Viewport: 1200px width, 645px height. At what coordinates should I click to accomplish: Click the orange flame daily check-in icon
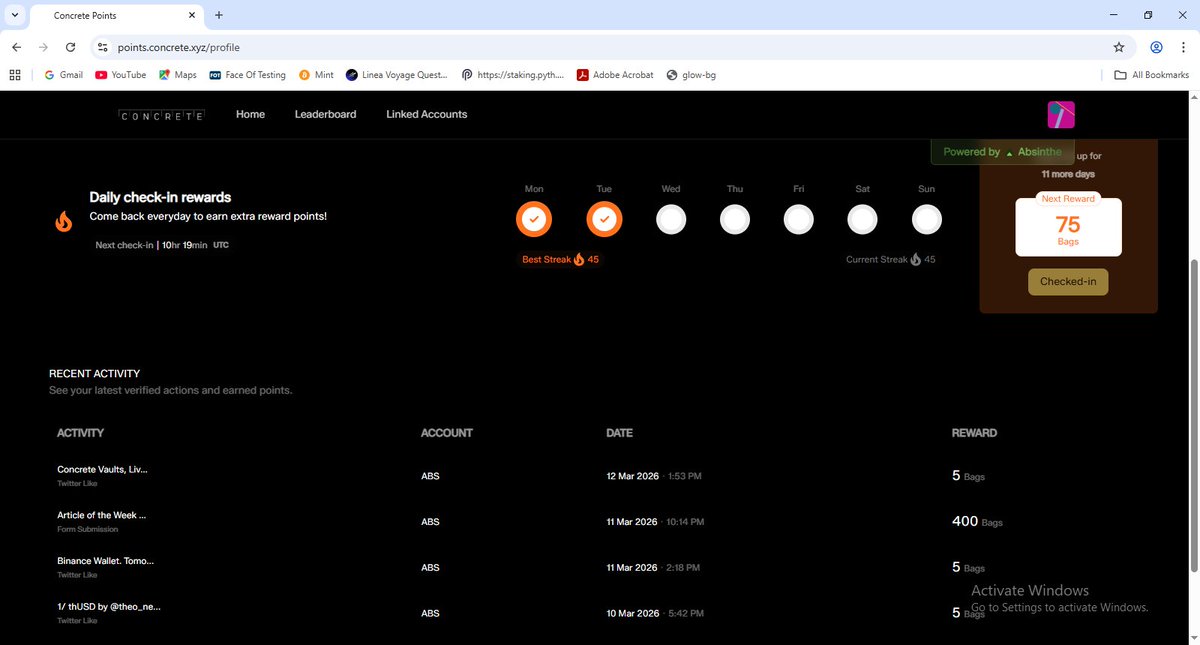click(64, 221)
